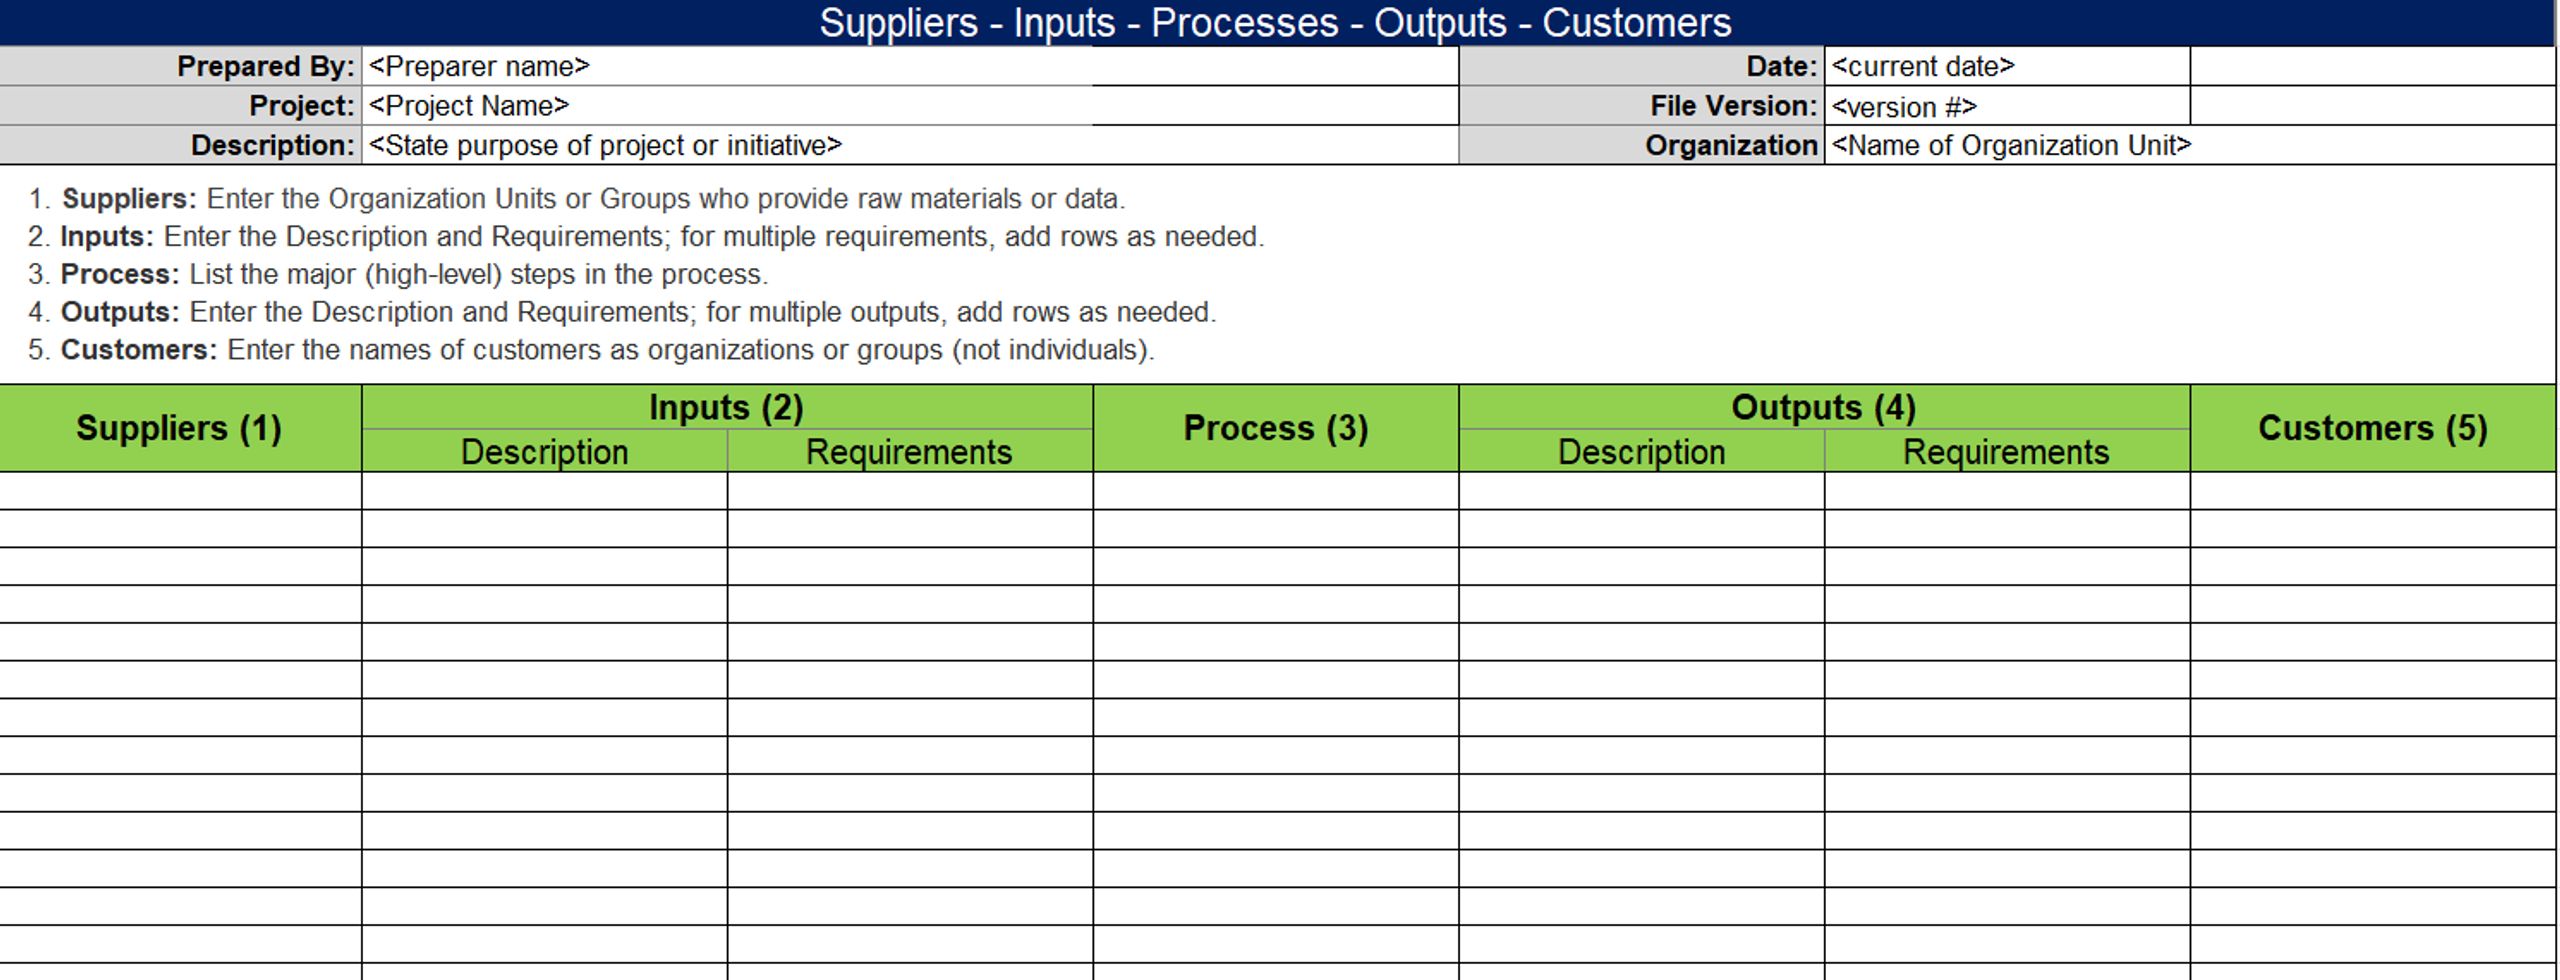Viewport: 2560px width, 980px height.
Task: Select 'Requirements' subheader under Inputs (2)
Action: (910, 452)
